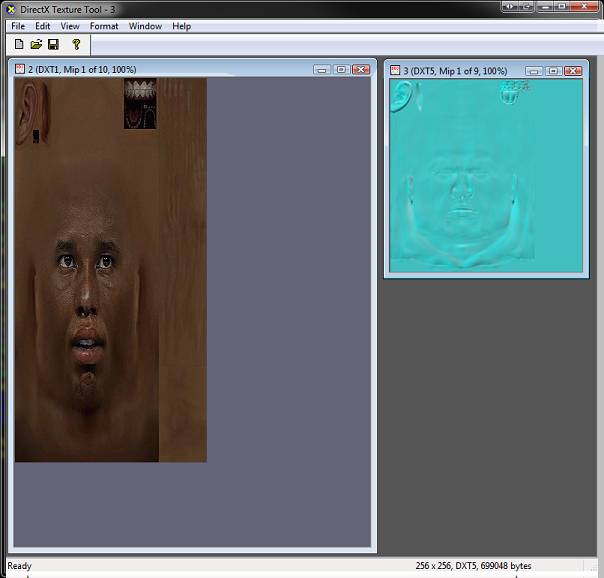Viewport: 604px width, 578px height.
Task: Click the DirectX Texture Tool app icon
Action: coord(10,8)
